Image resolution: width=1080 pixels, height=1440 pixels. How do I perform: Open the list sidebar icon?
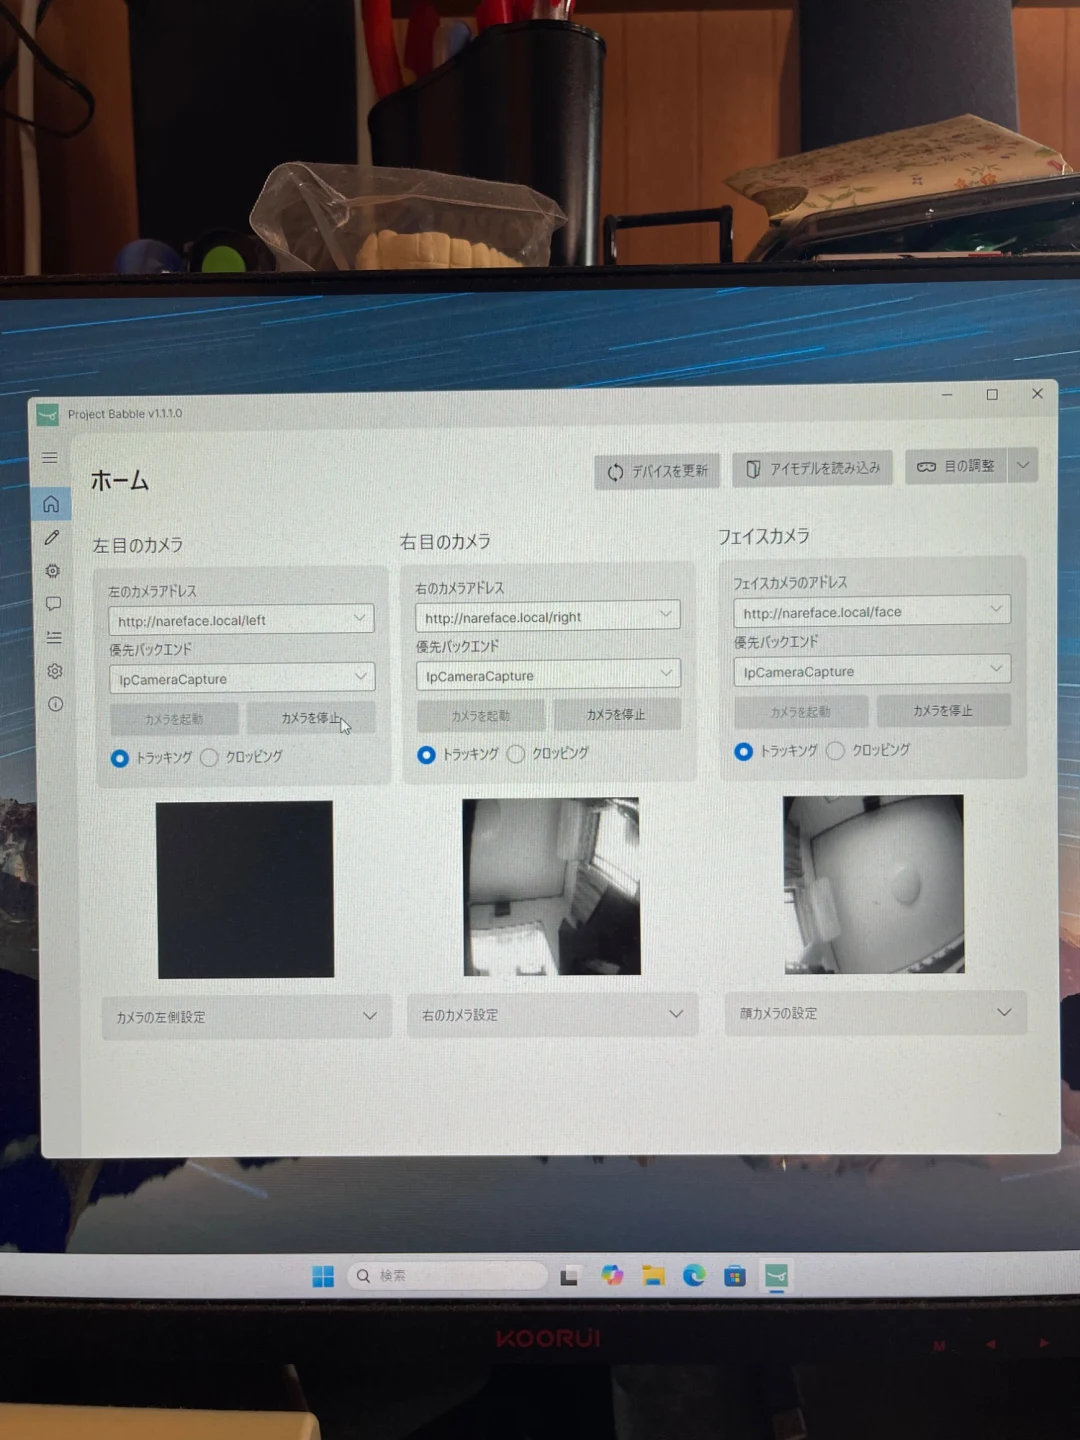[x=54, y=637]
